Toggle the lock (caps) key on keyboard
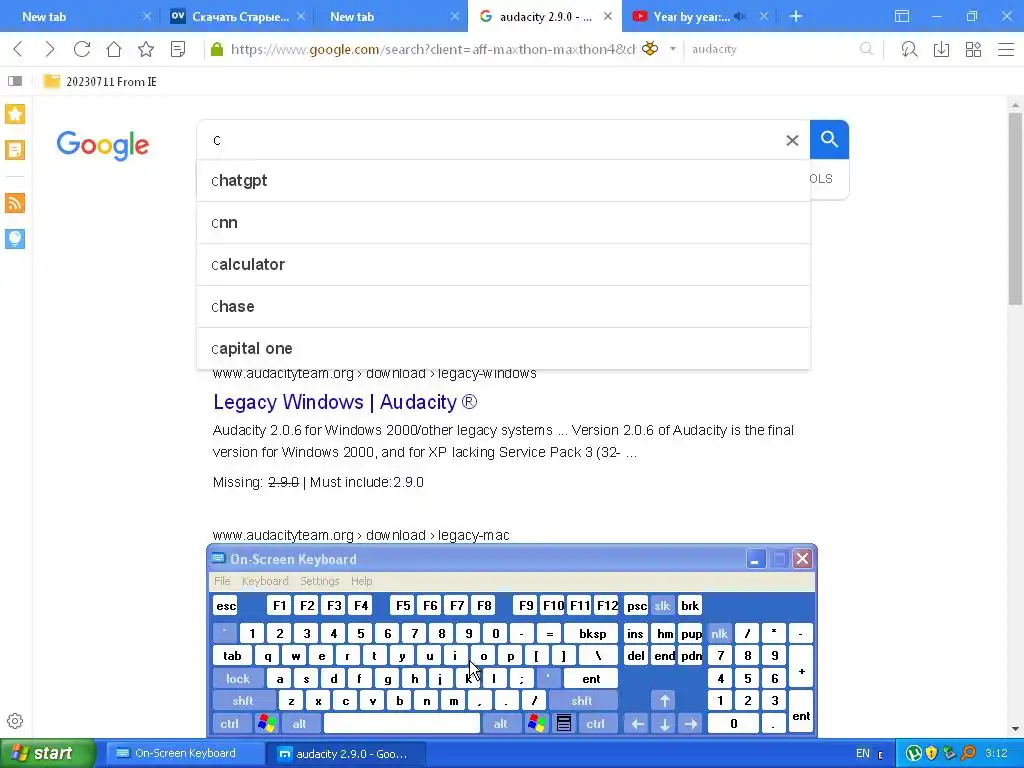1024x768 pixels. pyautogui.click(x=238, y=679)
